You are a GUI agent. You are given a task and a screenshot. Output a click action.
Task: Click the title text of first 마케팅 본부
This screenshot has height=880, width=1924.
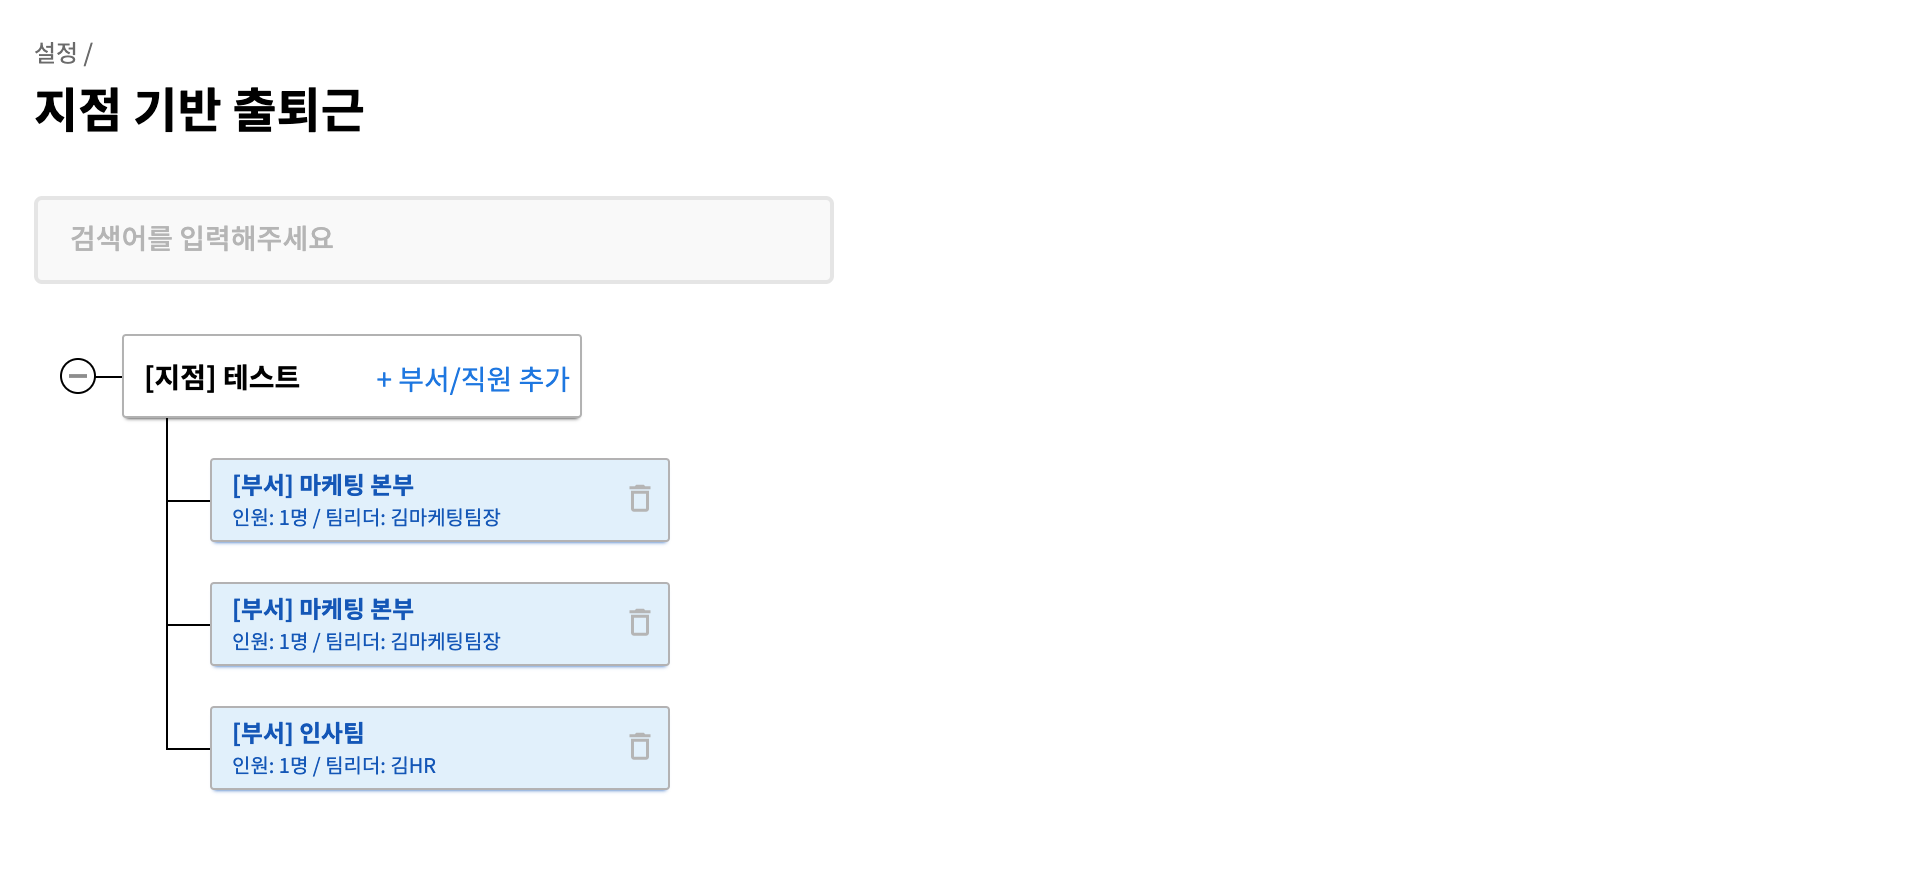click(323, 485)
